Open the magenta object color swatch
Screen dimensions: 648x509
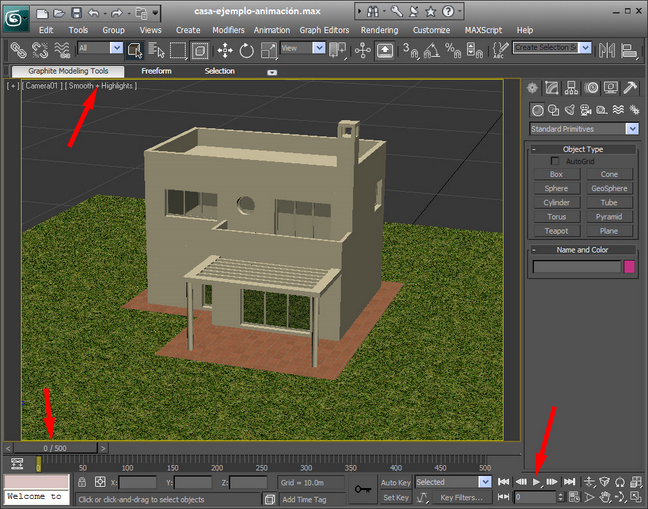point(630,267)
